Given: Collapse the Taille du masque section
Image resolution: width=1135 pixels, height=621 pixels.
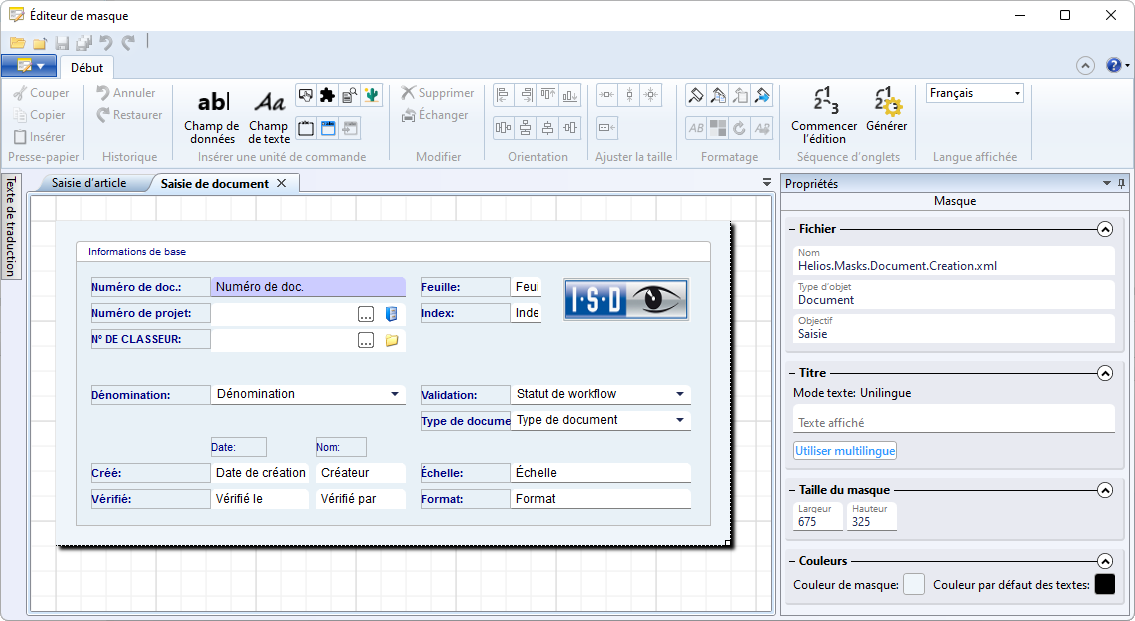Looking at the screenshot, I should pos(1105,490).
